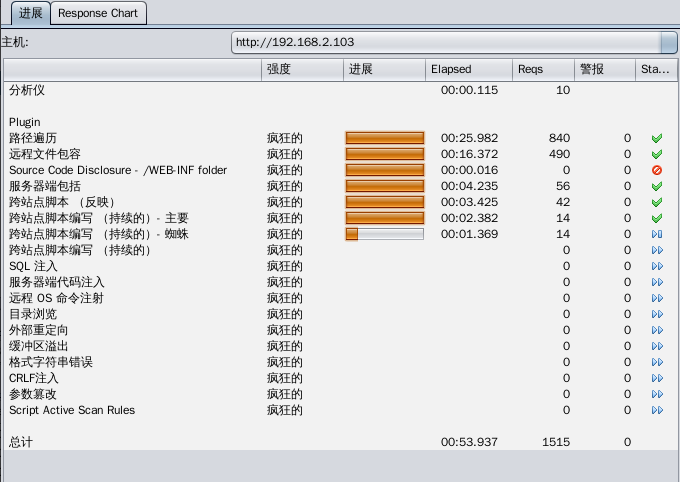Skip the pending SQL 注入 plugin
Viewport: 680px width, 482px height.
click(x=657, y=266)
